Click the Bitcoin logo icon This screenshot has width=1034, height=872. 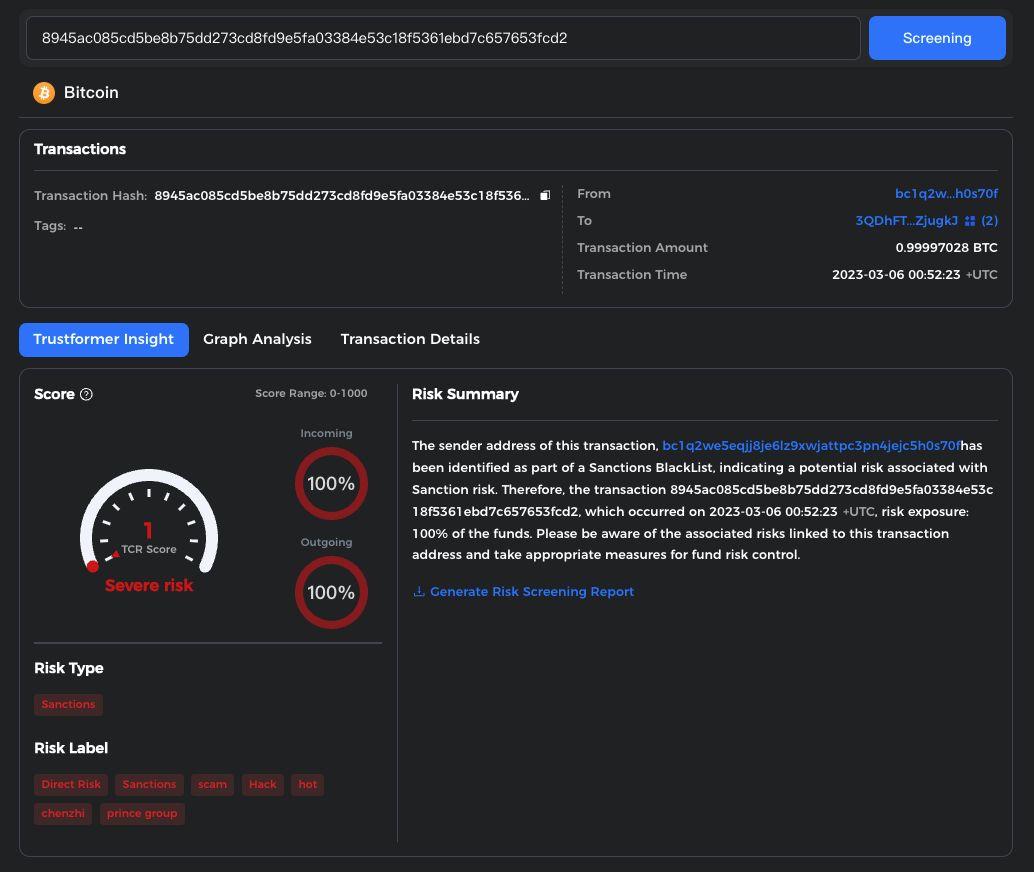click(44, 93)
